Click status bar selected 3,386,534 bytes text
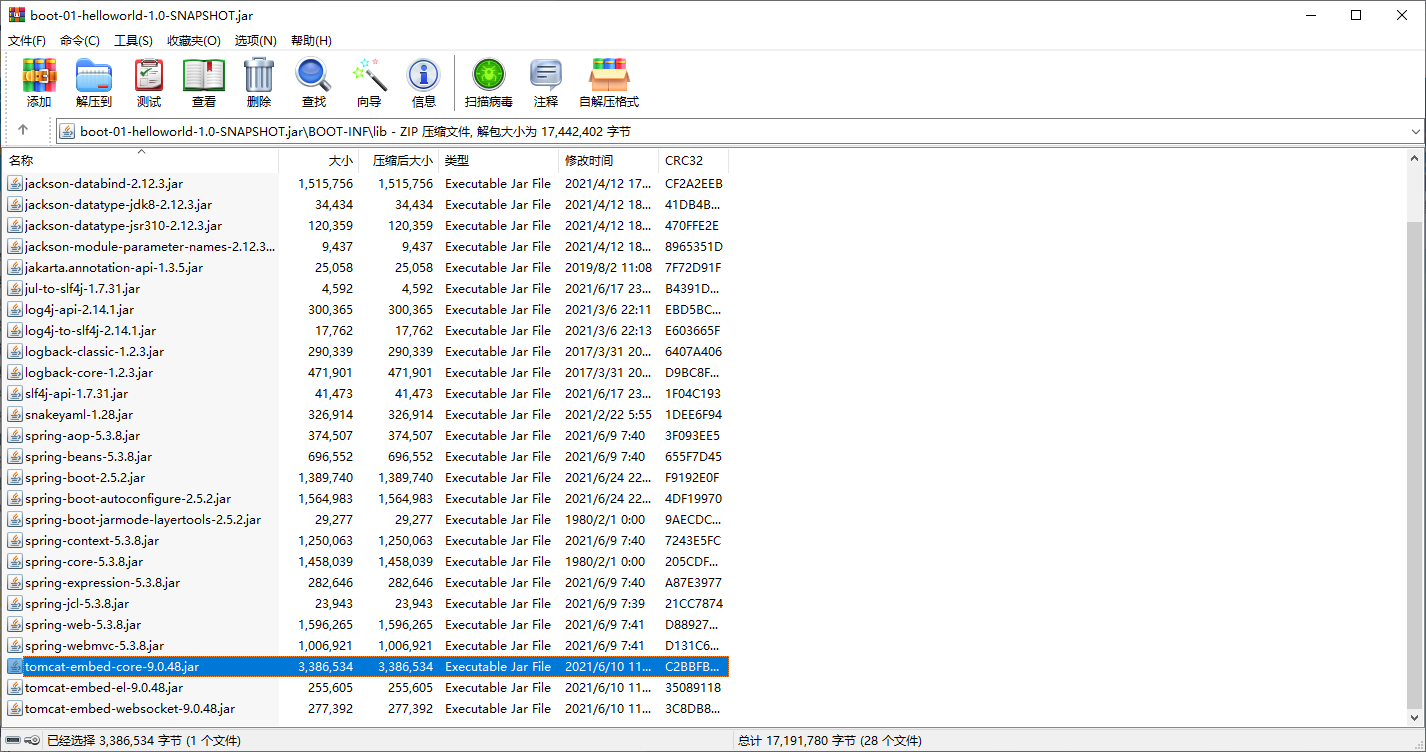 click(x=143, y=741)
